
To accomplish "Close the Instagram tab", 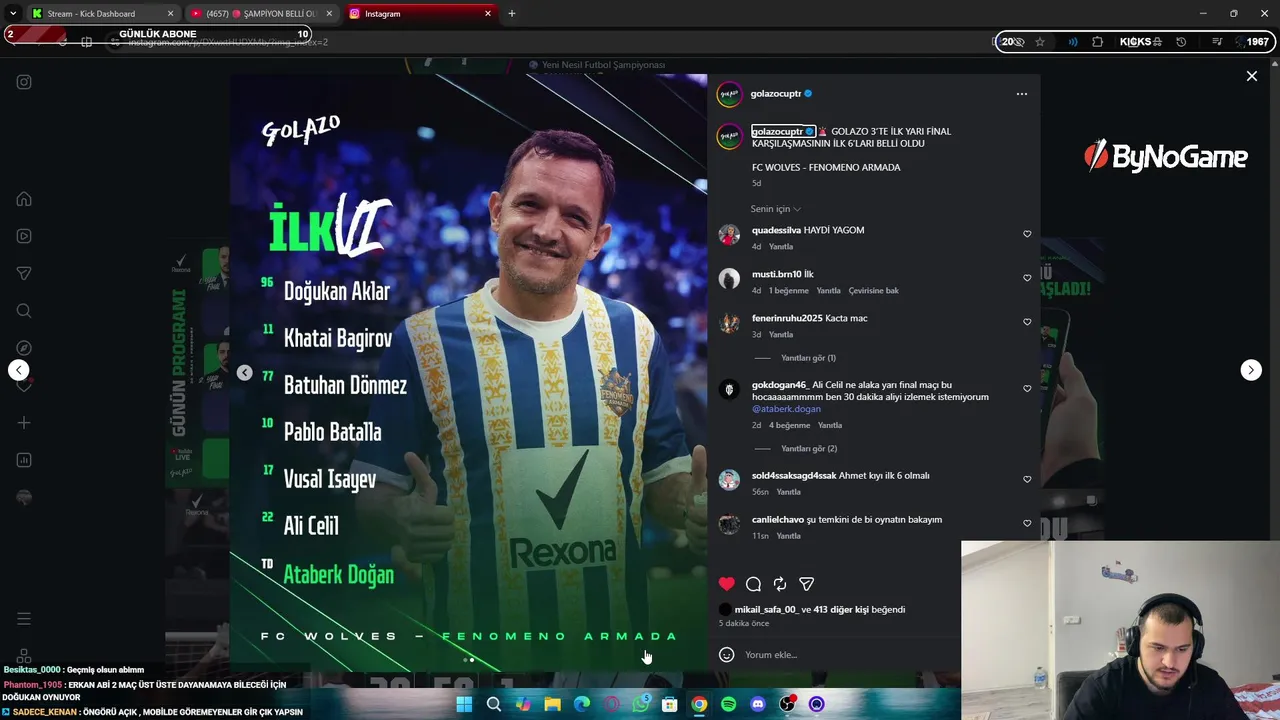I will 488,14.
